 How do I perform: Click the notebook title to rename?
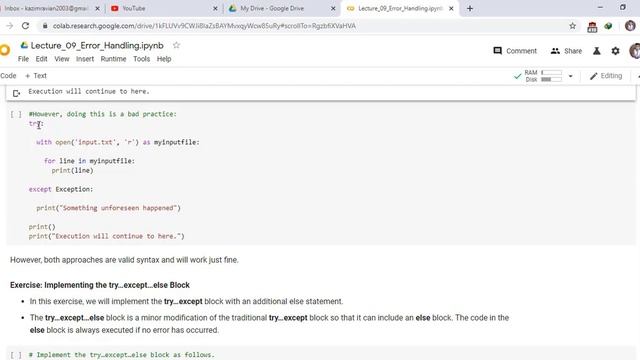pyautogui.click(x=97, y=45)
